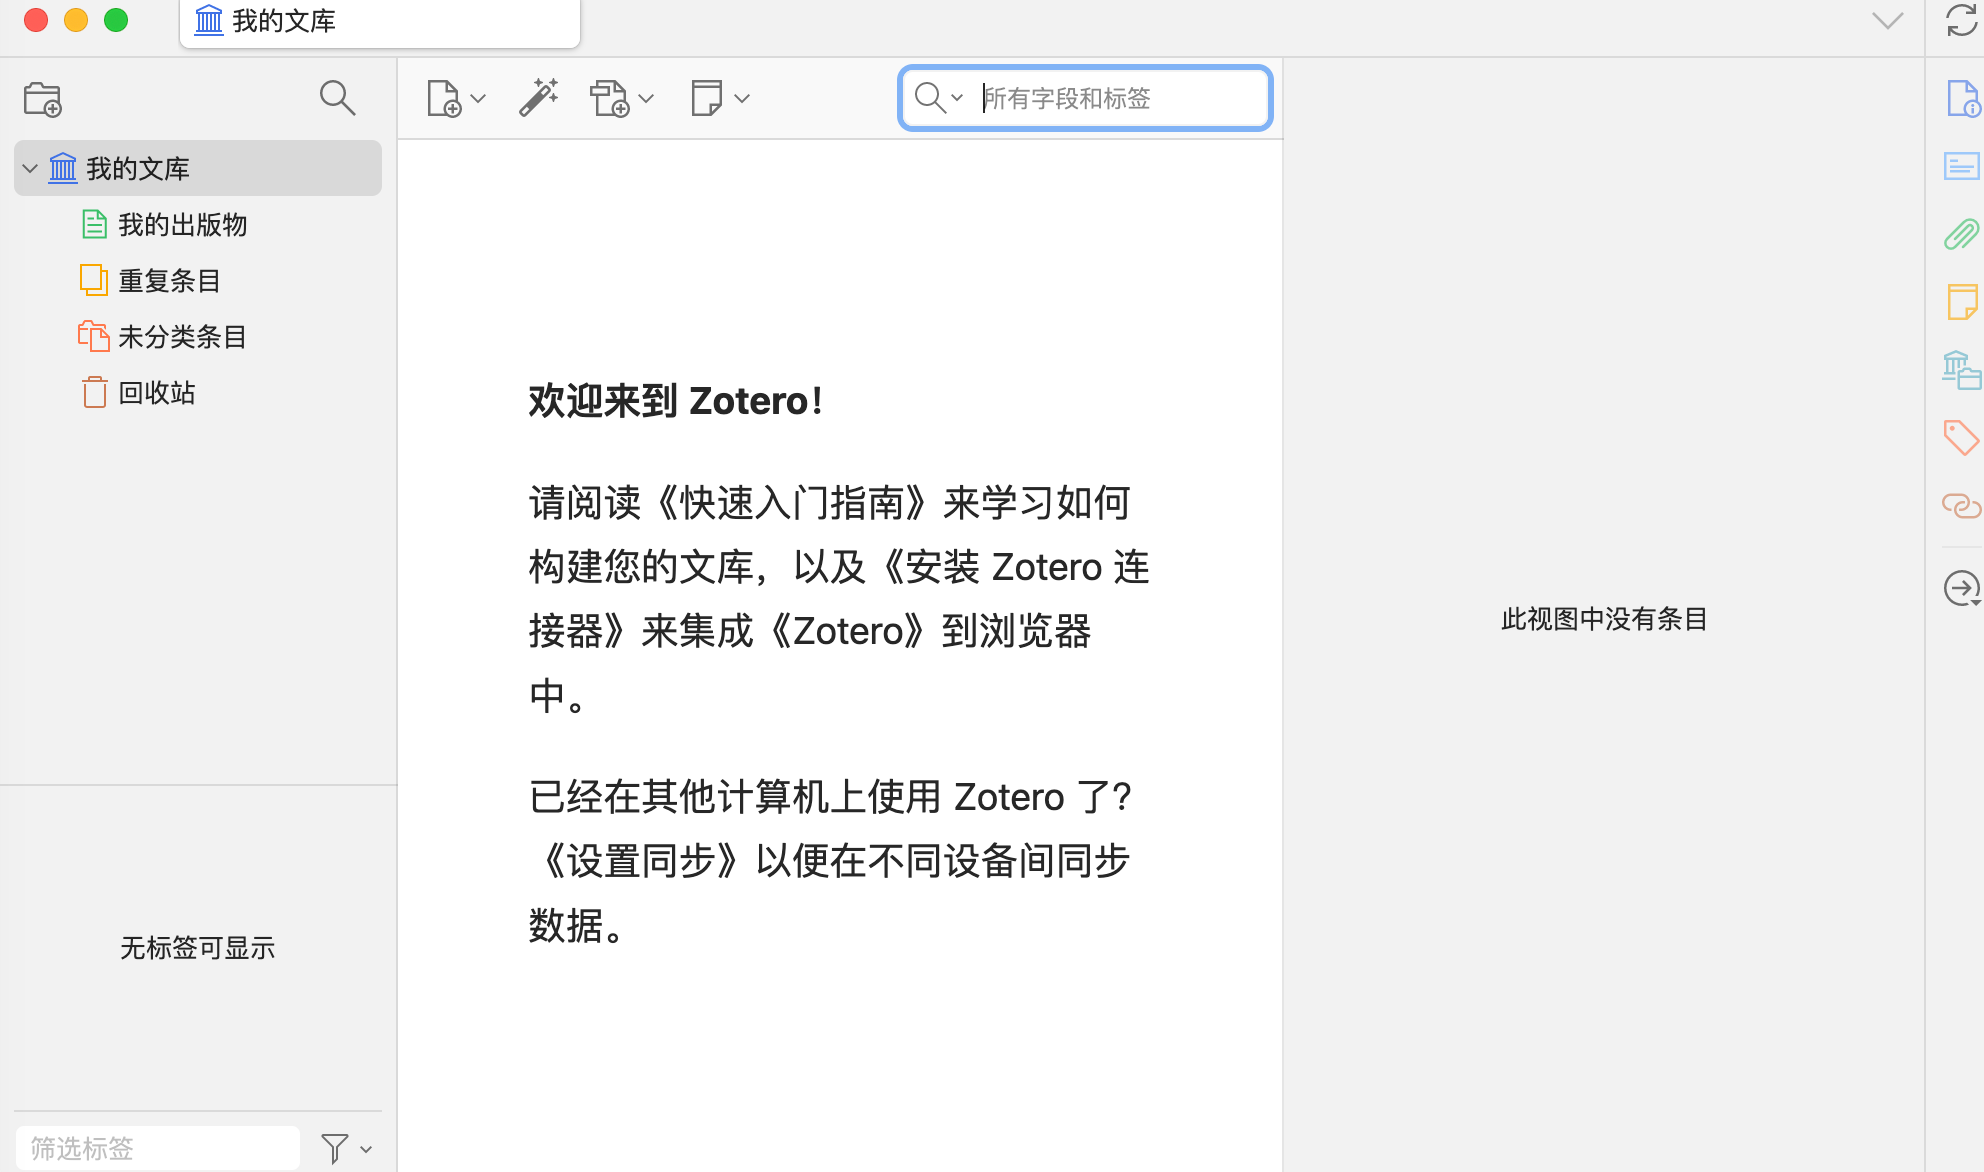Open the Libraries and Collections pane icon
1984x1172 pixels.
1962,370
